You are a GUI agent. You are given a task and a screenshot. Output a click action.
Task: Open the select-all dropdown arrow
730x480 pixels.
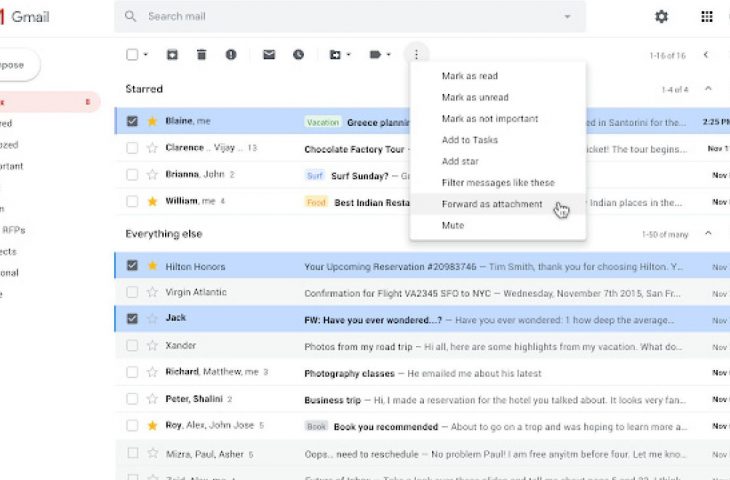(x=146, y=54)
